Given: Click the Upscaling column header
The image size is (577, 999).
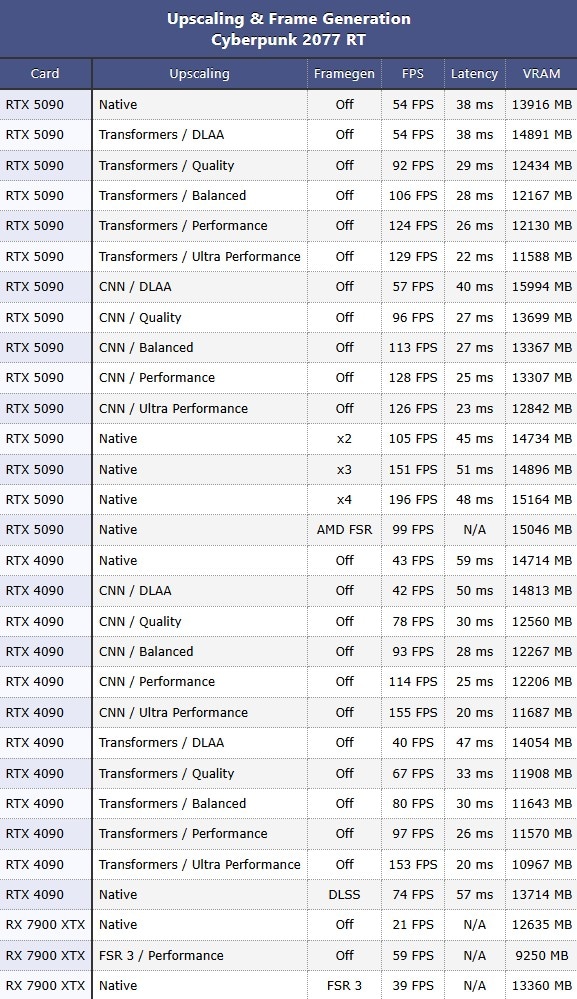Looking at the screenshot, I should coord(199,74).
